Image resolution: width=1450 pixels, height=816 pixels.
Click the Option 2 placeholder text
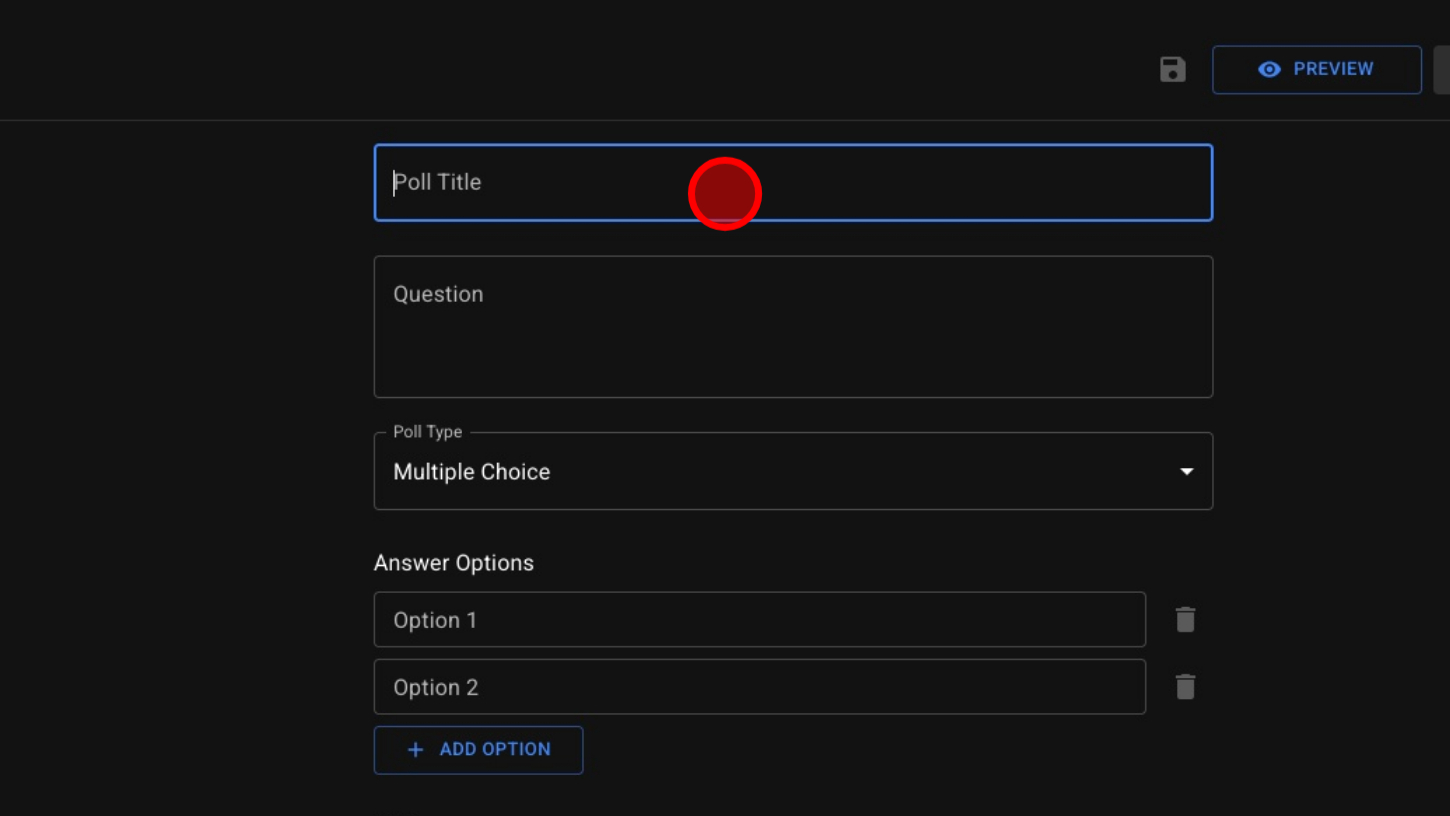(x=436, y=688)
